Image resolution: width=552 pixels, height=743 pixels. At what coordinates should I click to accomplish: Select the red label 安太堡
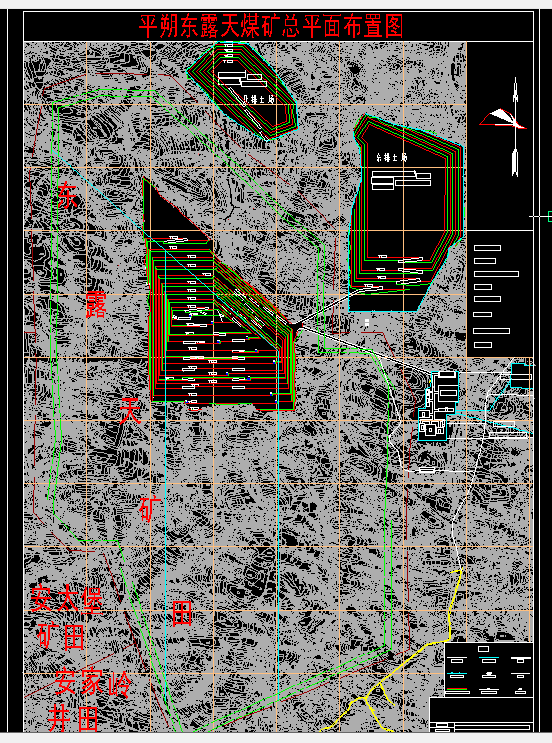point(66,599)
